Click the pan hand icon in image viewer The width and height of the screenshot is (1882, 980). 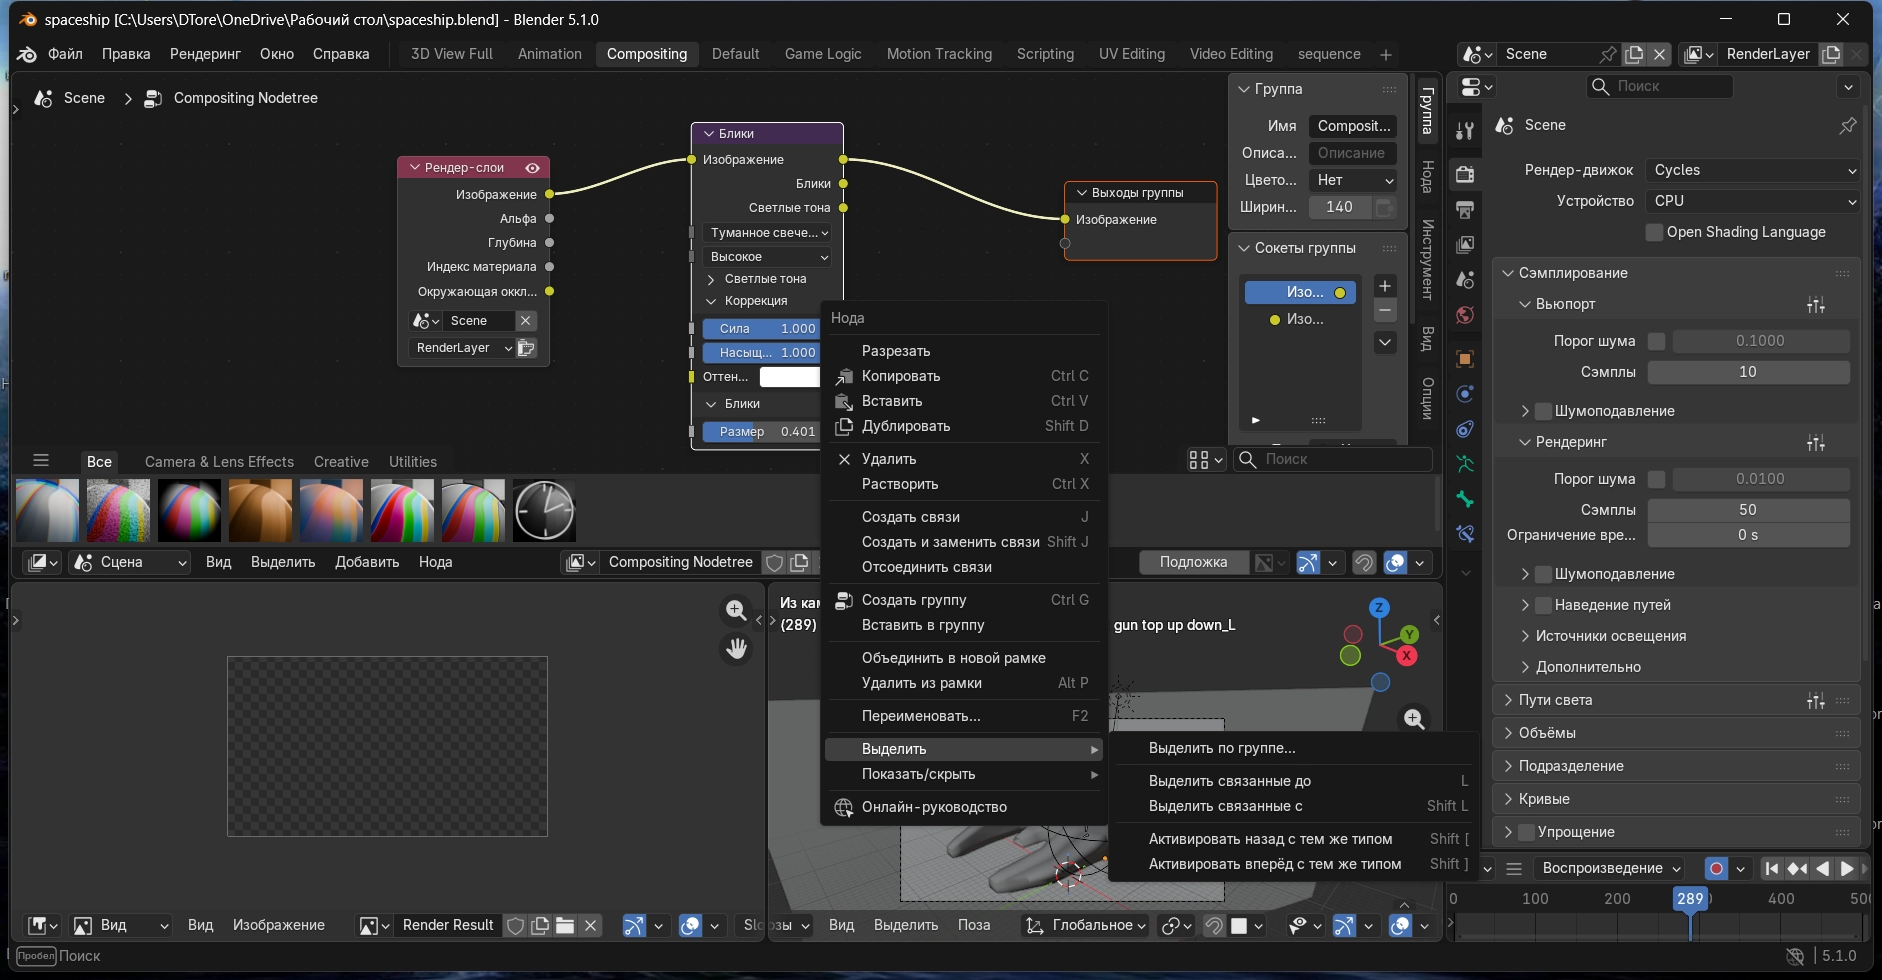(x=737, y=648)
